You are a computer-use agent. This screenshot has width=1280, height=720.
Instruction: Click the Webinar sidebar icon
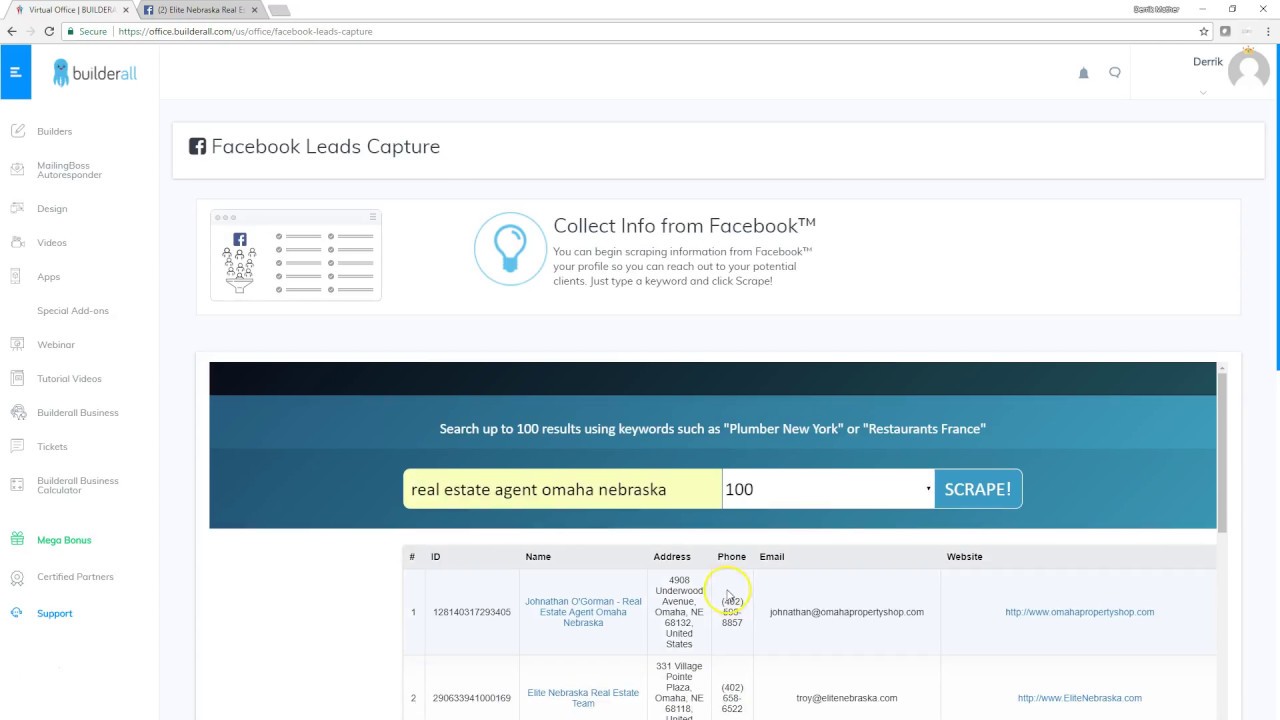[17, 344]
